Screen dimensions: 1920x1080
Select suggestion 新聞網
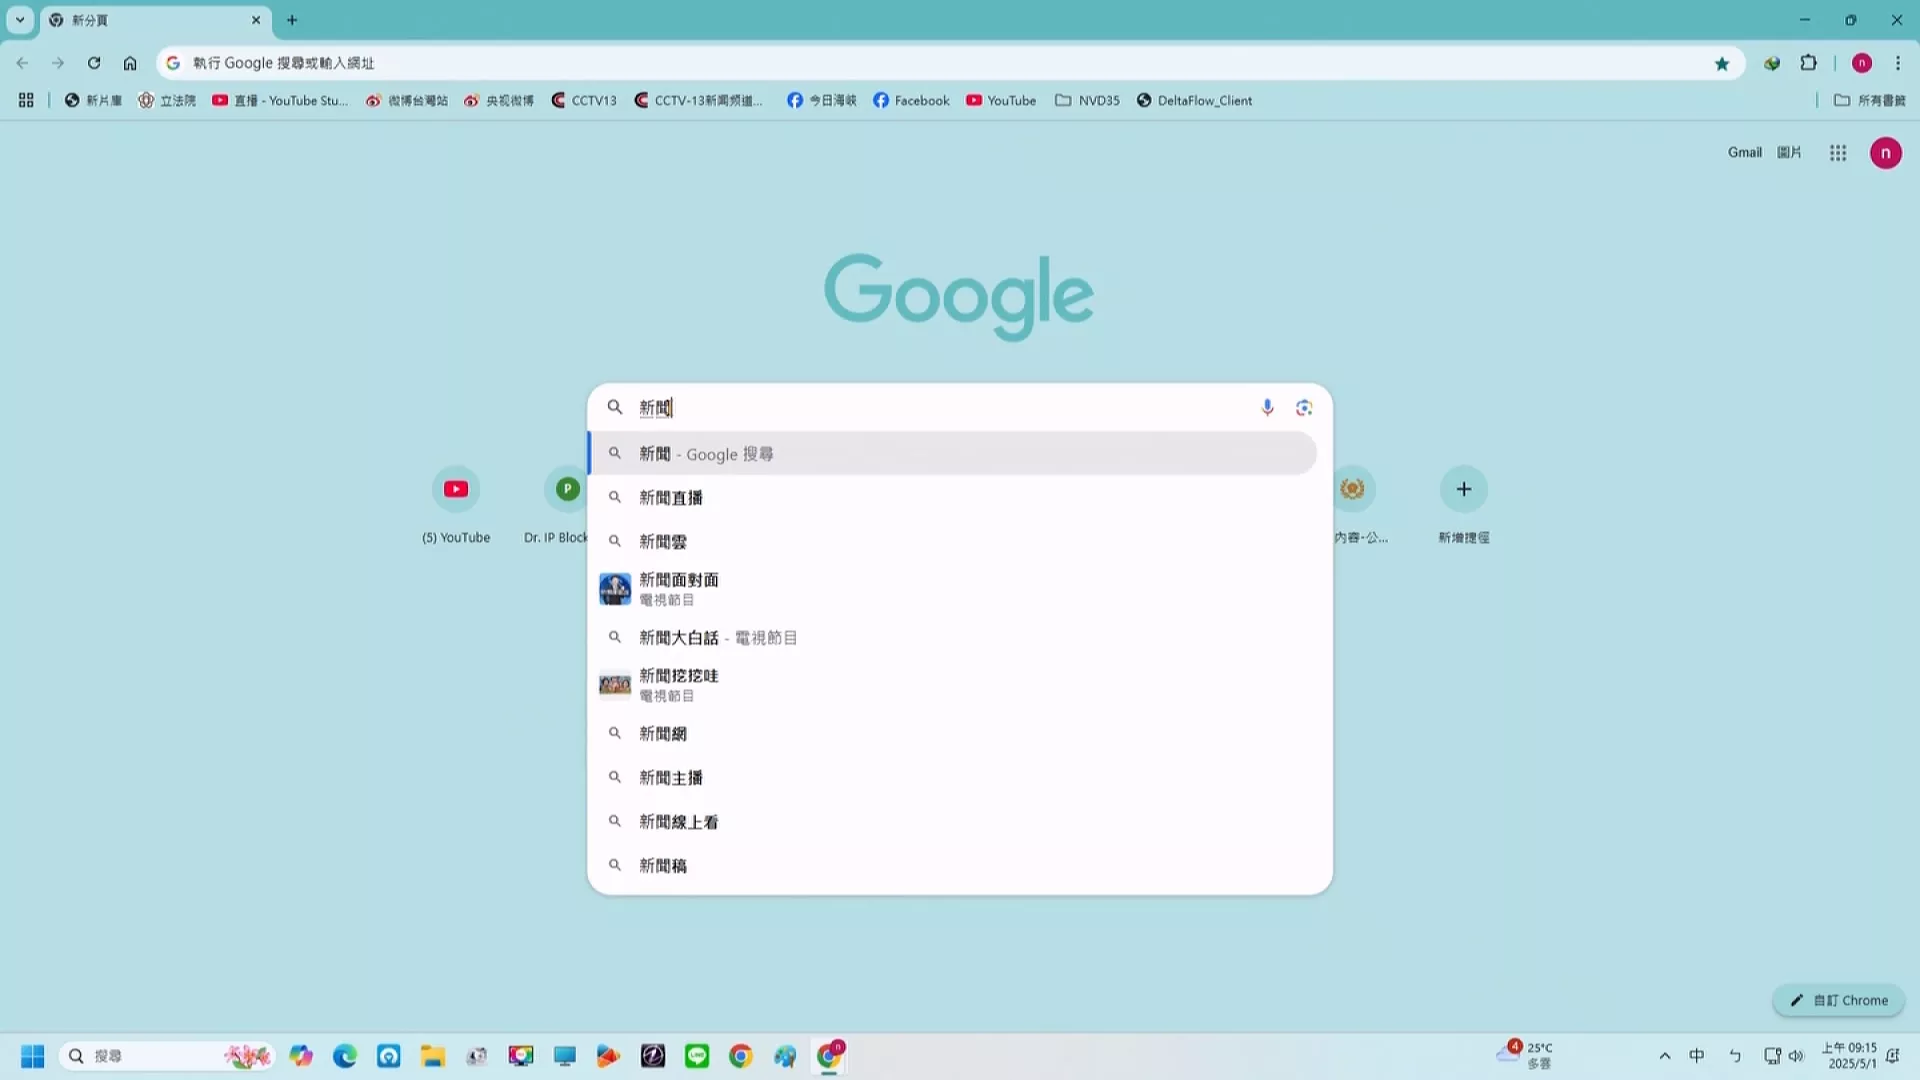[x=953, y=733]
